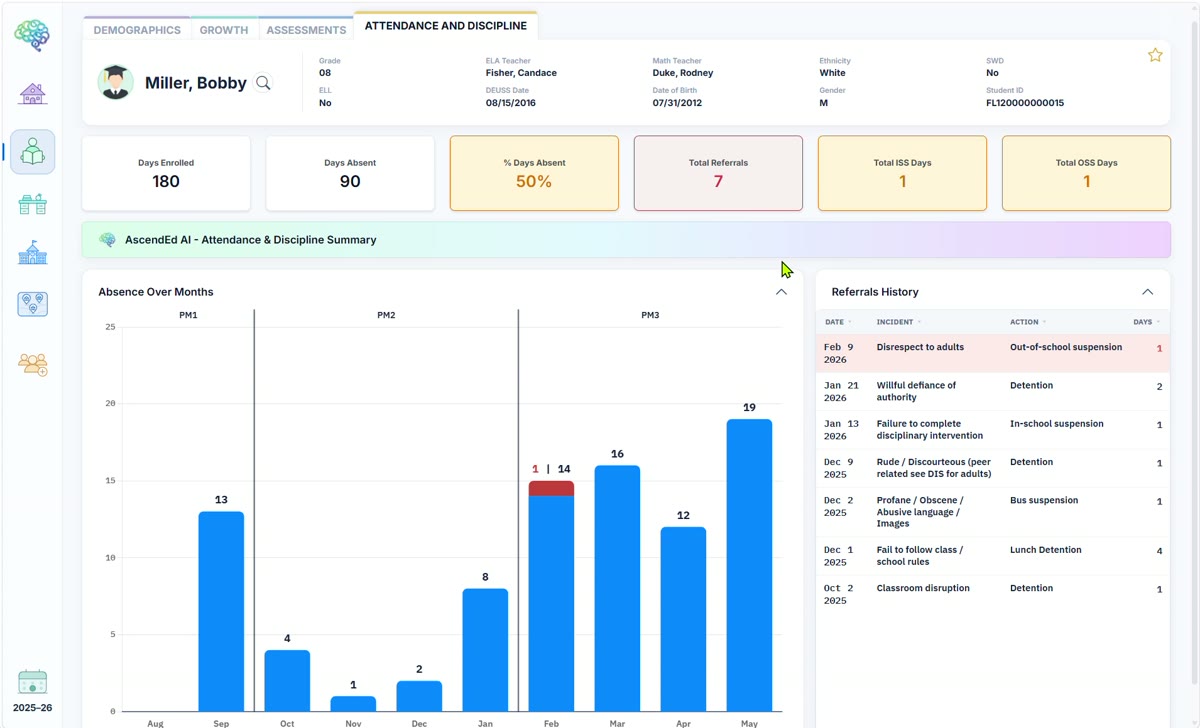Expand the AscendEd AI summary banner
The image size is (1200, 728).
[x=626, y=240]
